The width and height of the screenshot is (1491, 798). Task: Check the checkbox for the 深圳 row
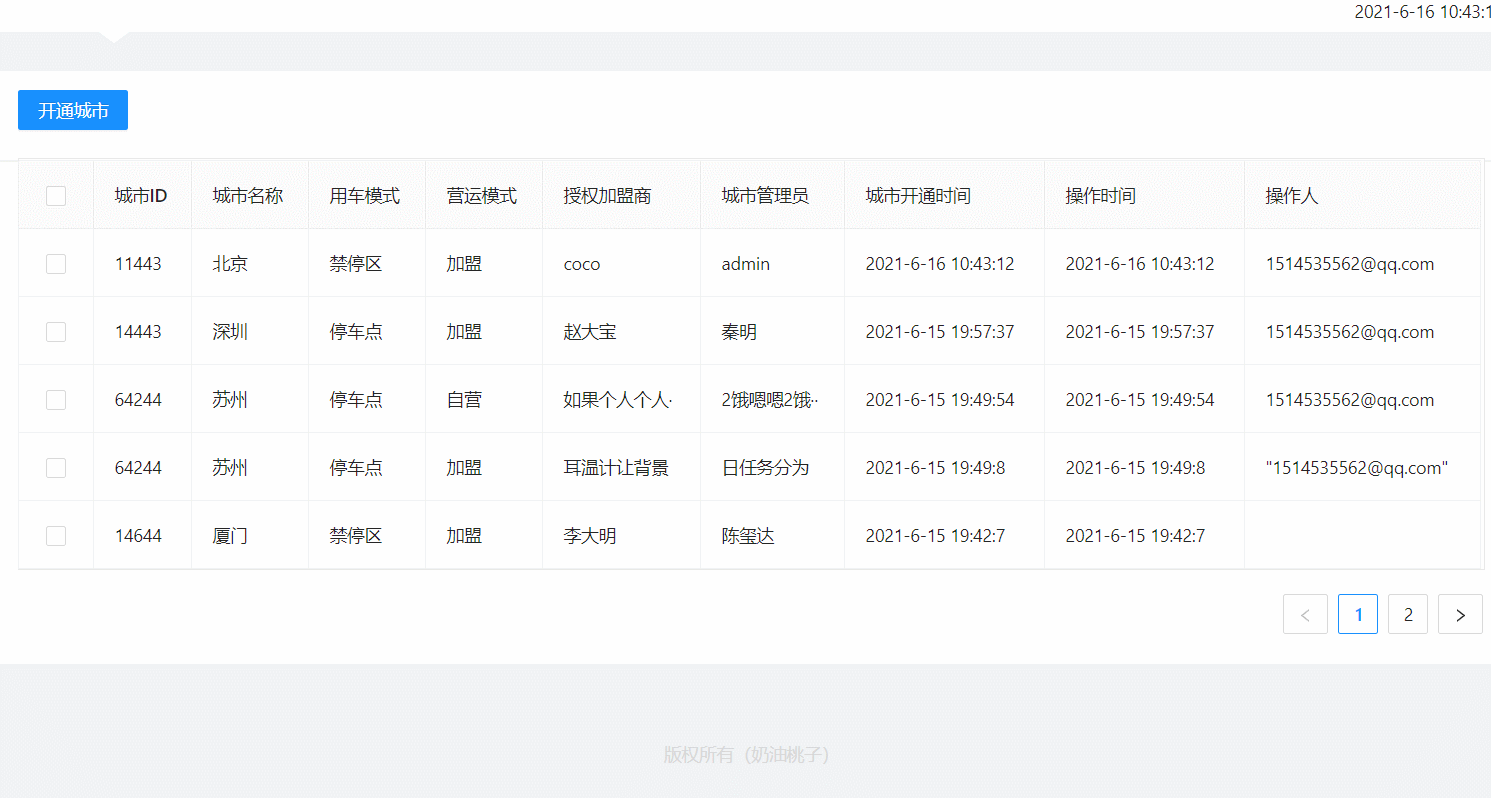56,331
